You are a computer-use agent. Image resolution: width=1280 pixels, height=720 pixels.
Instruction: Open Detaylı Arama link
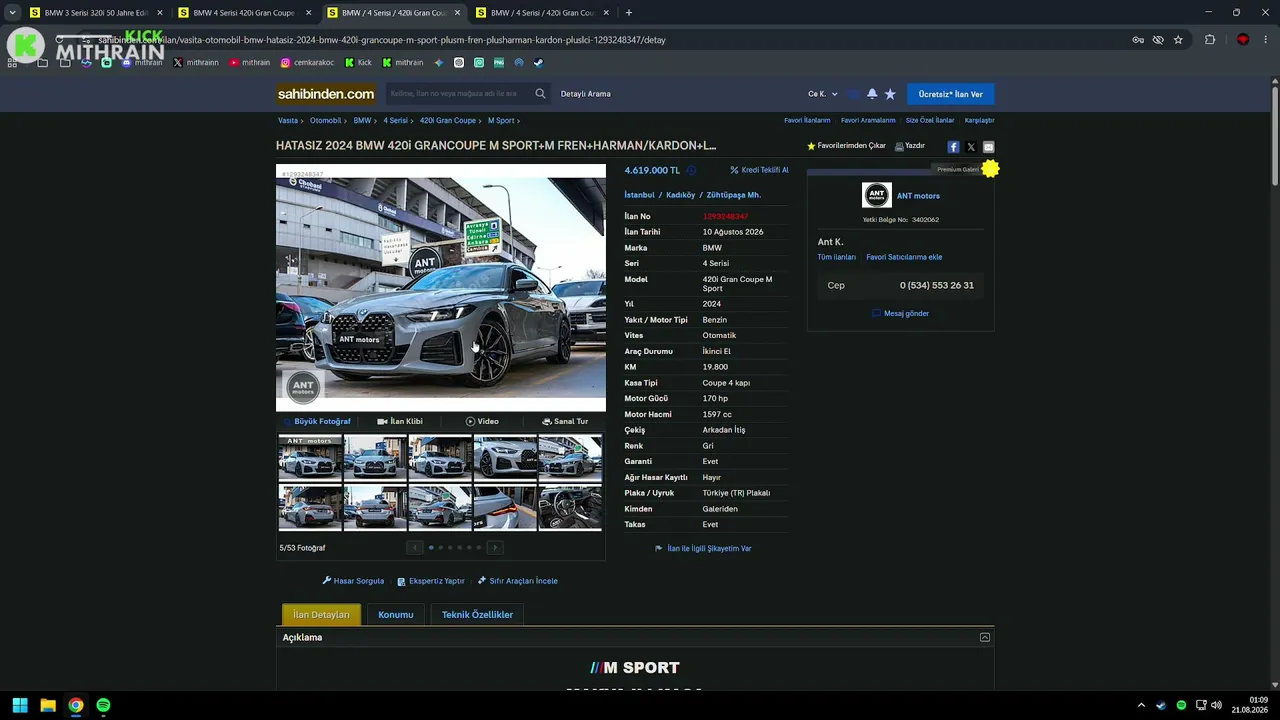(586, 94)
